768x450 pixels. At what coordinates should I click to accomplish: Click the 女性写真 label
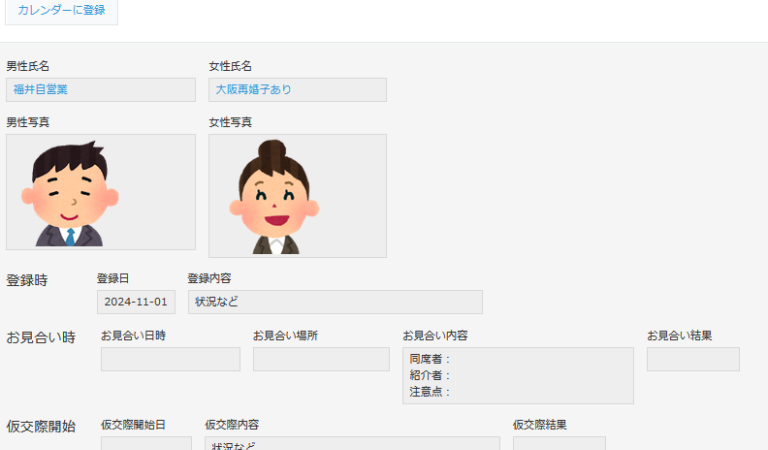230,122
